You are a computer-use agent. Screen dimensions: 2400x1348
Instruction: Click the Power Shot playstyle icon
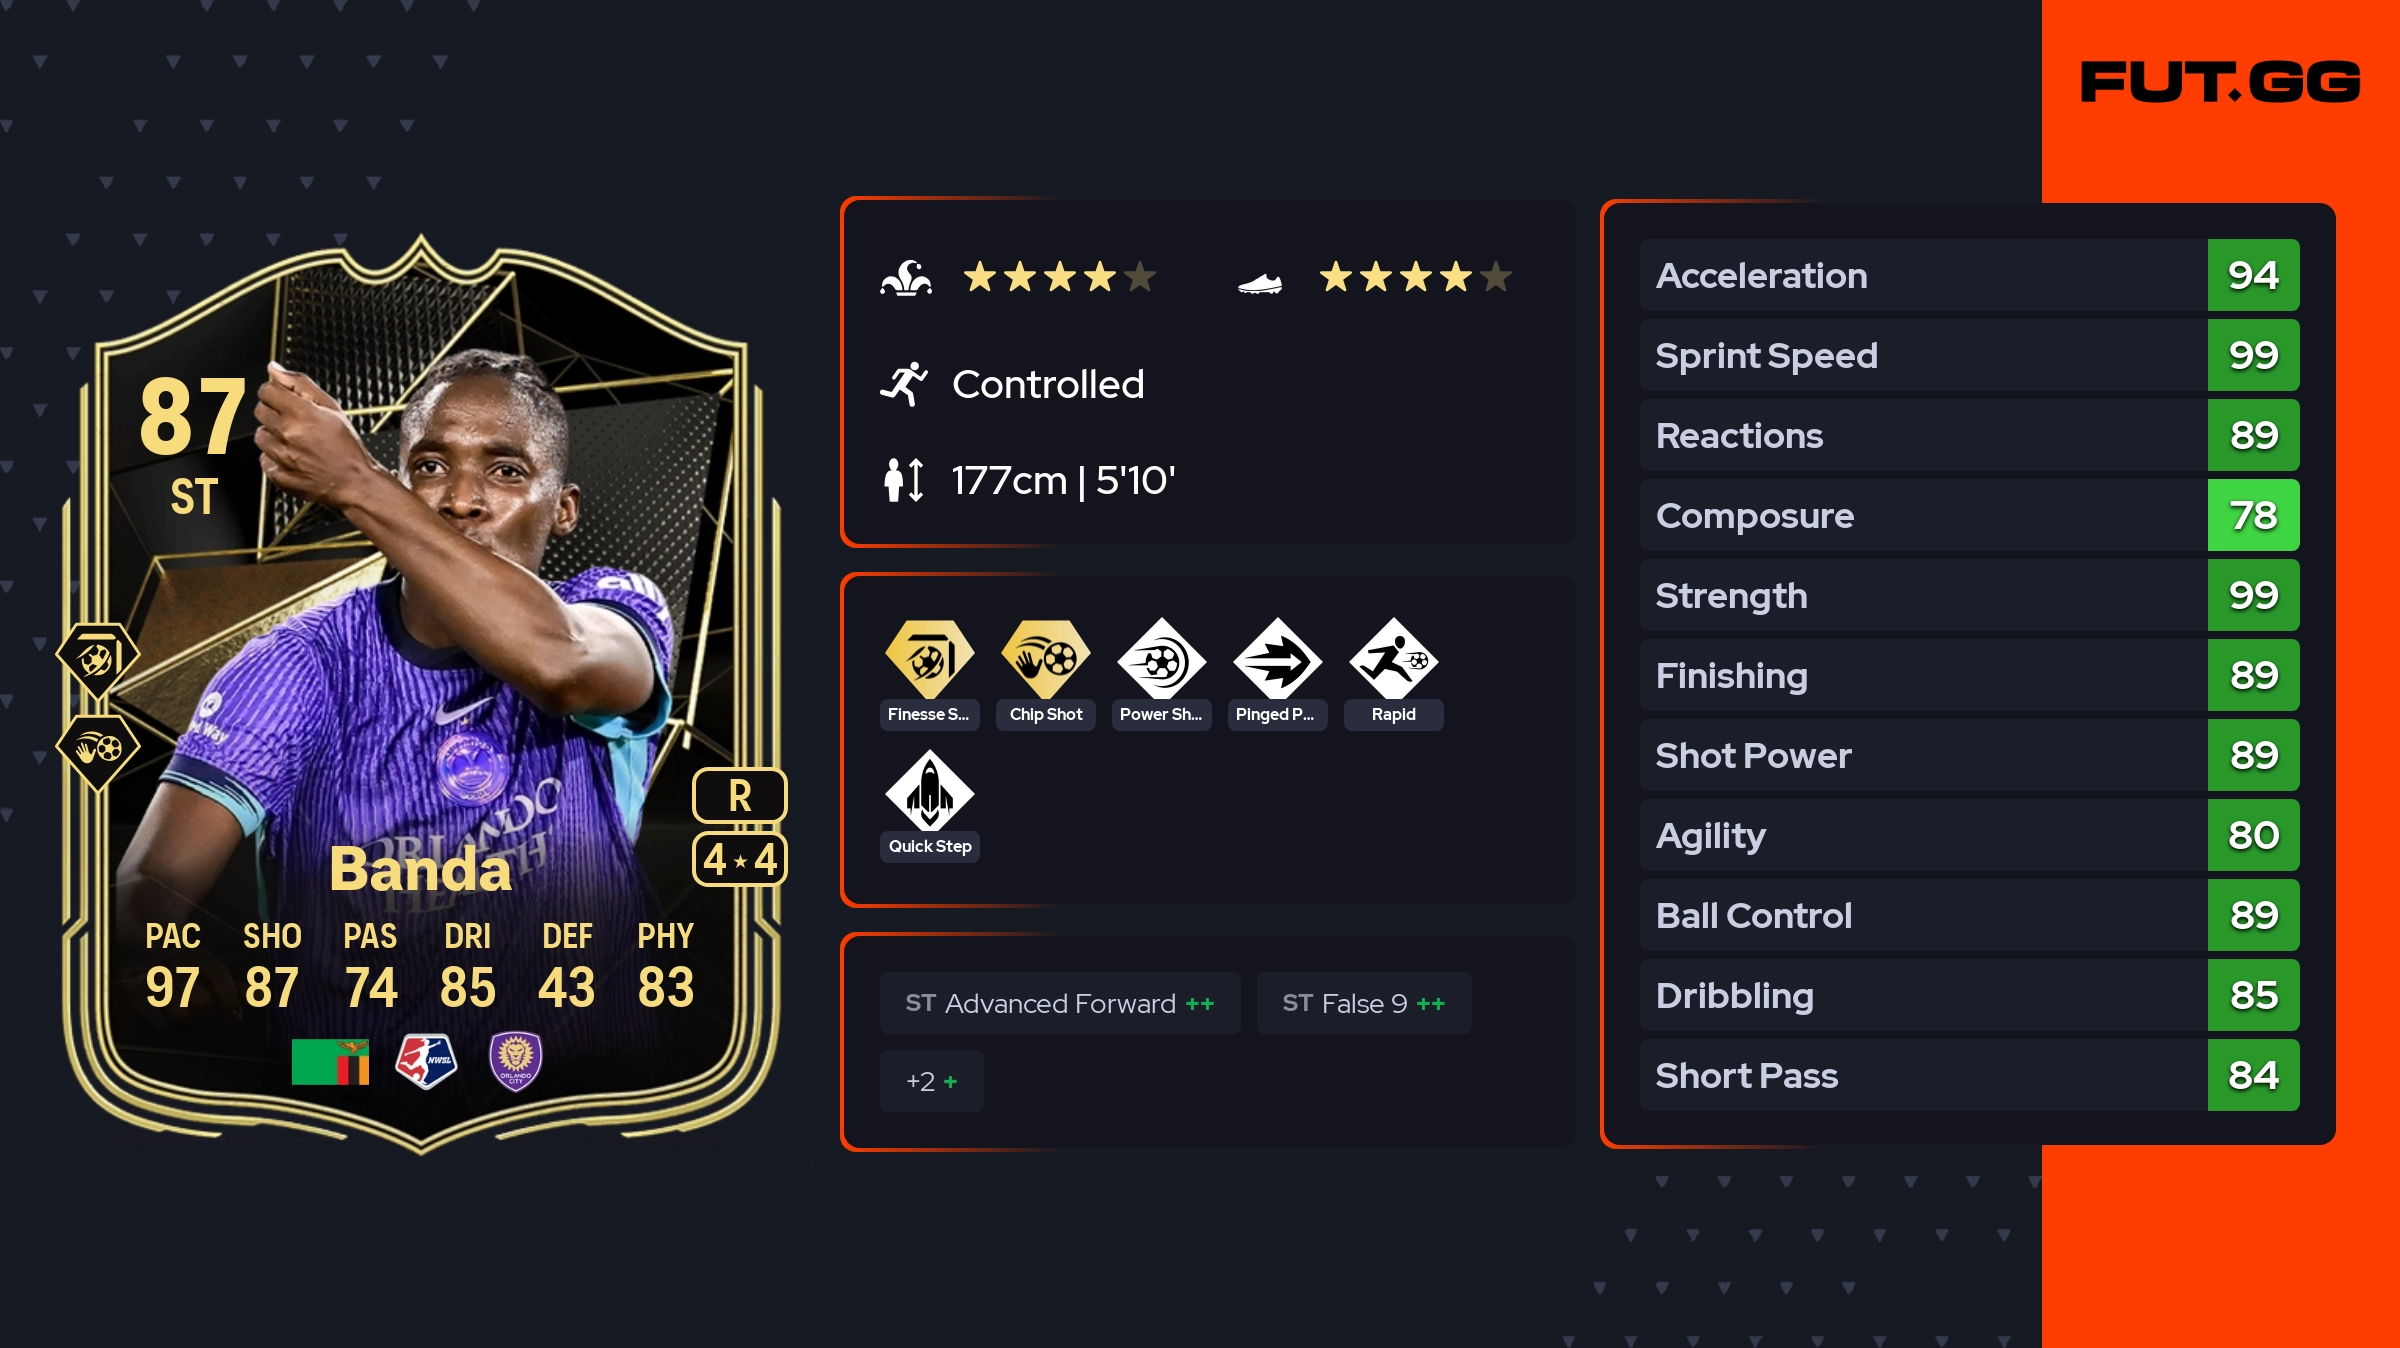1162,660
